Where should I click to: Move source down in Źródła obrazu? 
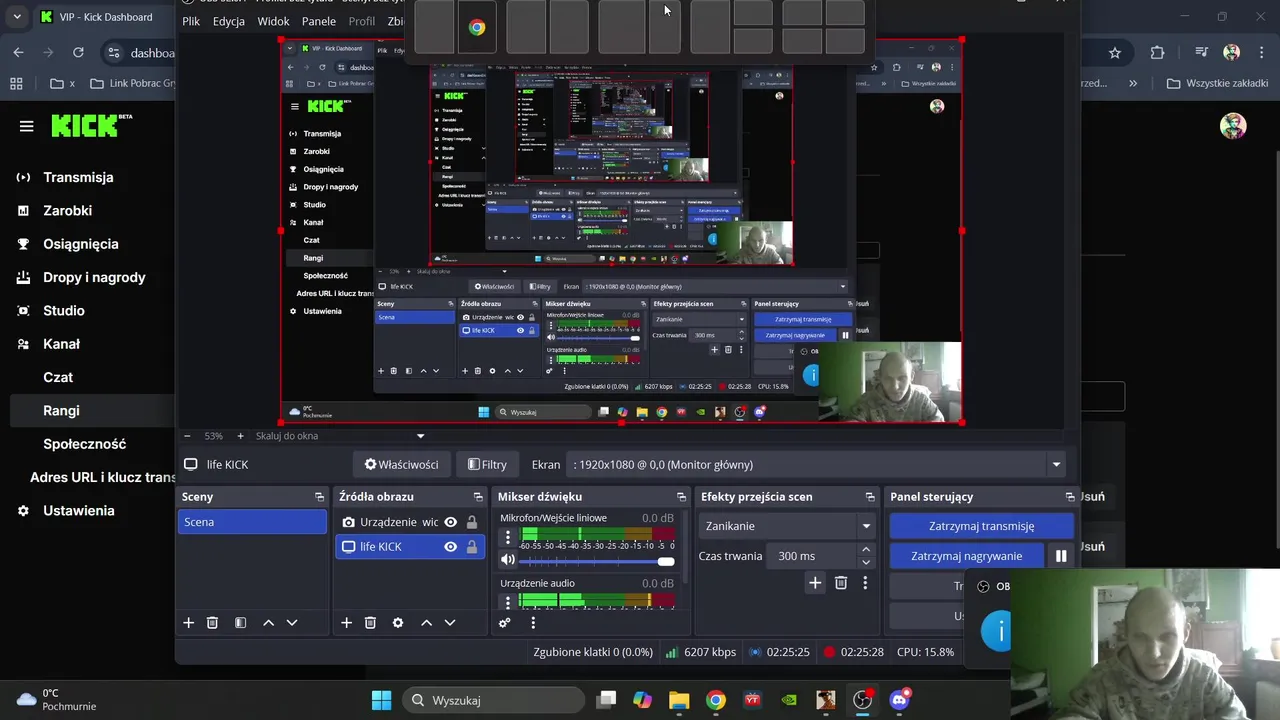[450, 622]
